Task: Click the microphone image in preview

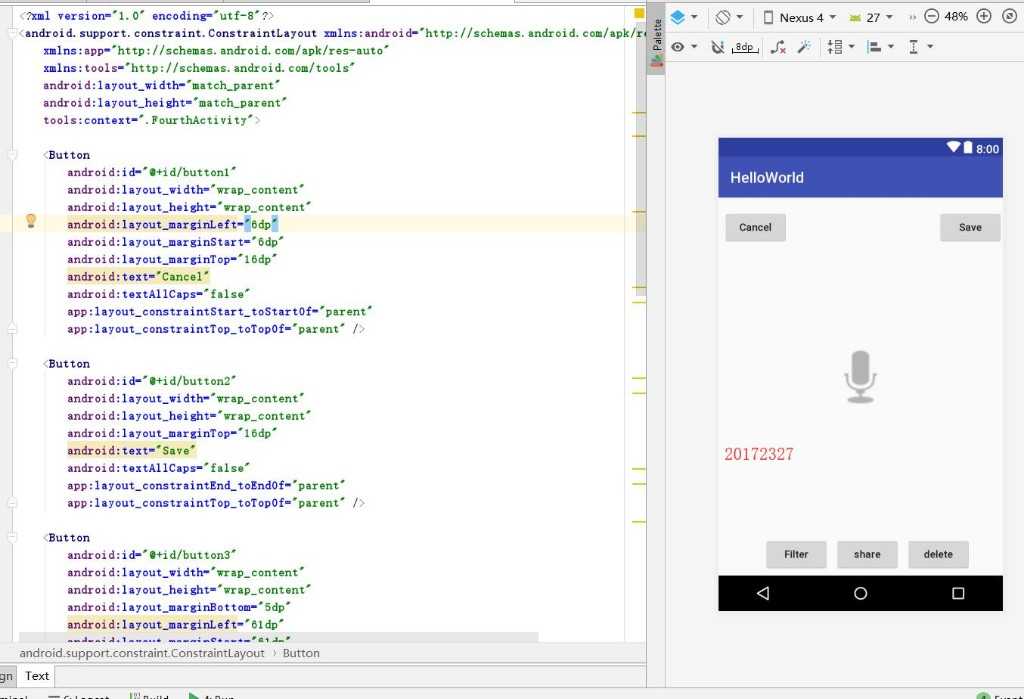Action: tap(860, 377)
